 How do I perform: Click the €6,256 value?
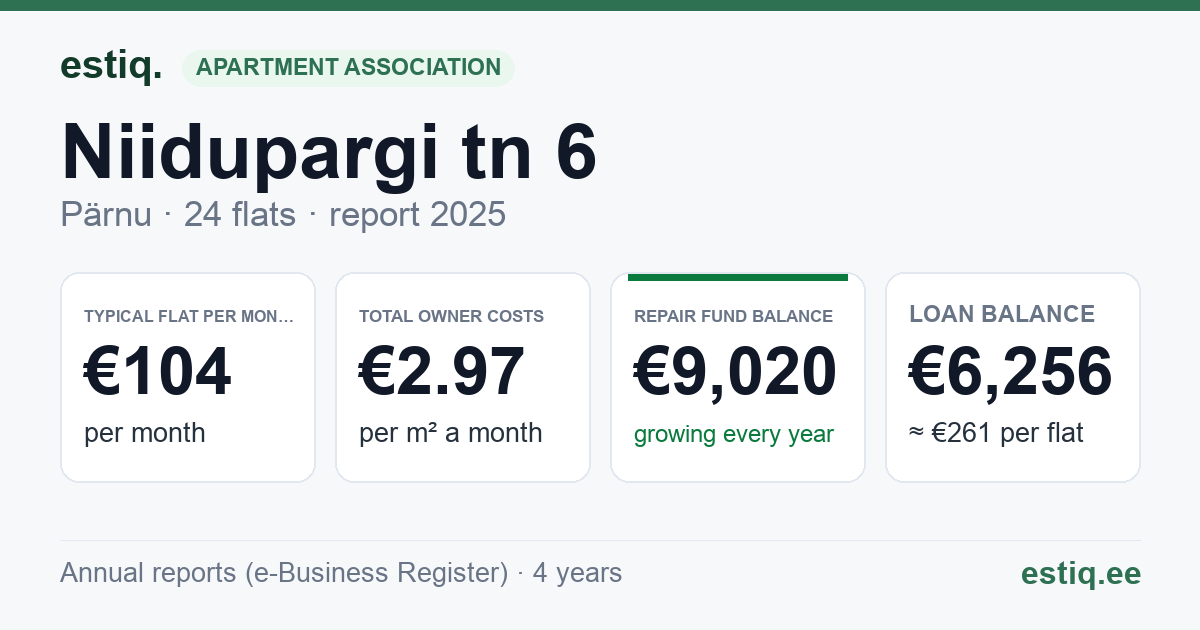click(1011, 372)
